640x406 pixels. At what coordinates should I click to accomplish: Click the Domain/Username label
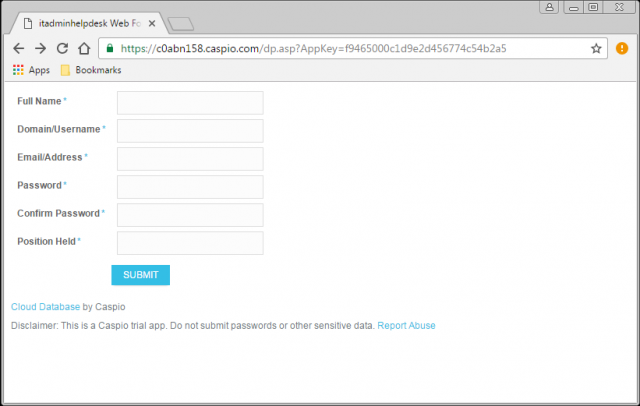point(59,129)
